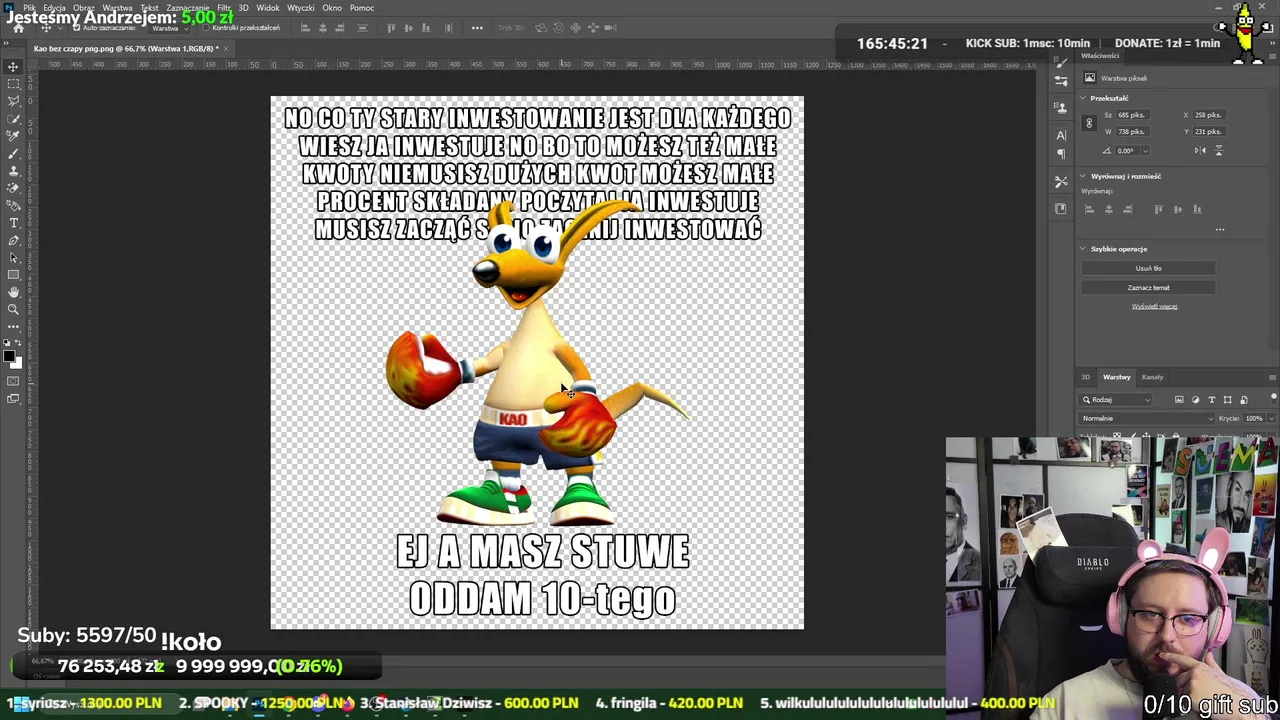Open the Rodzaj layer filter dropdown
Image resolution: width=1280 pixels, height=720 pixels.
point(1116,400)
